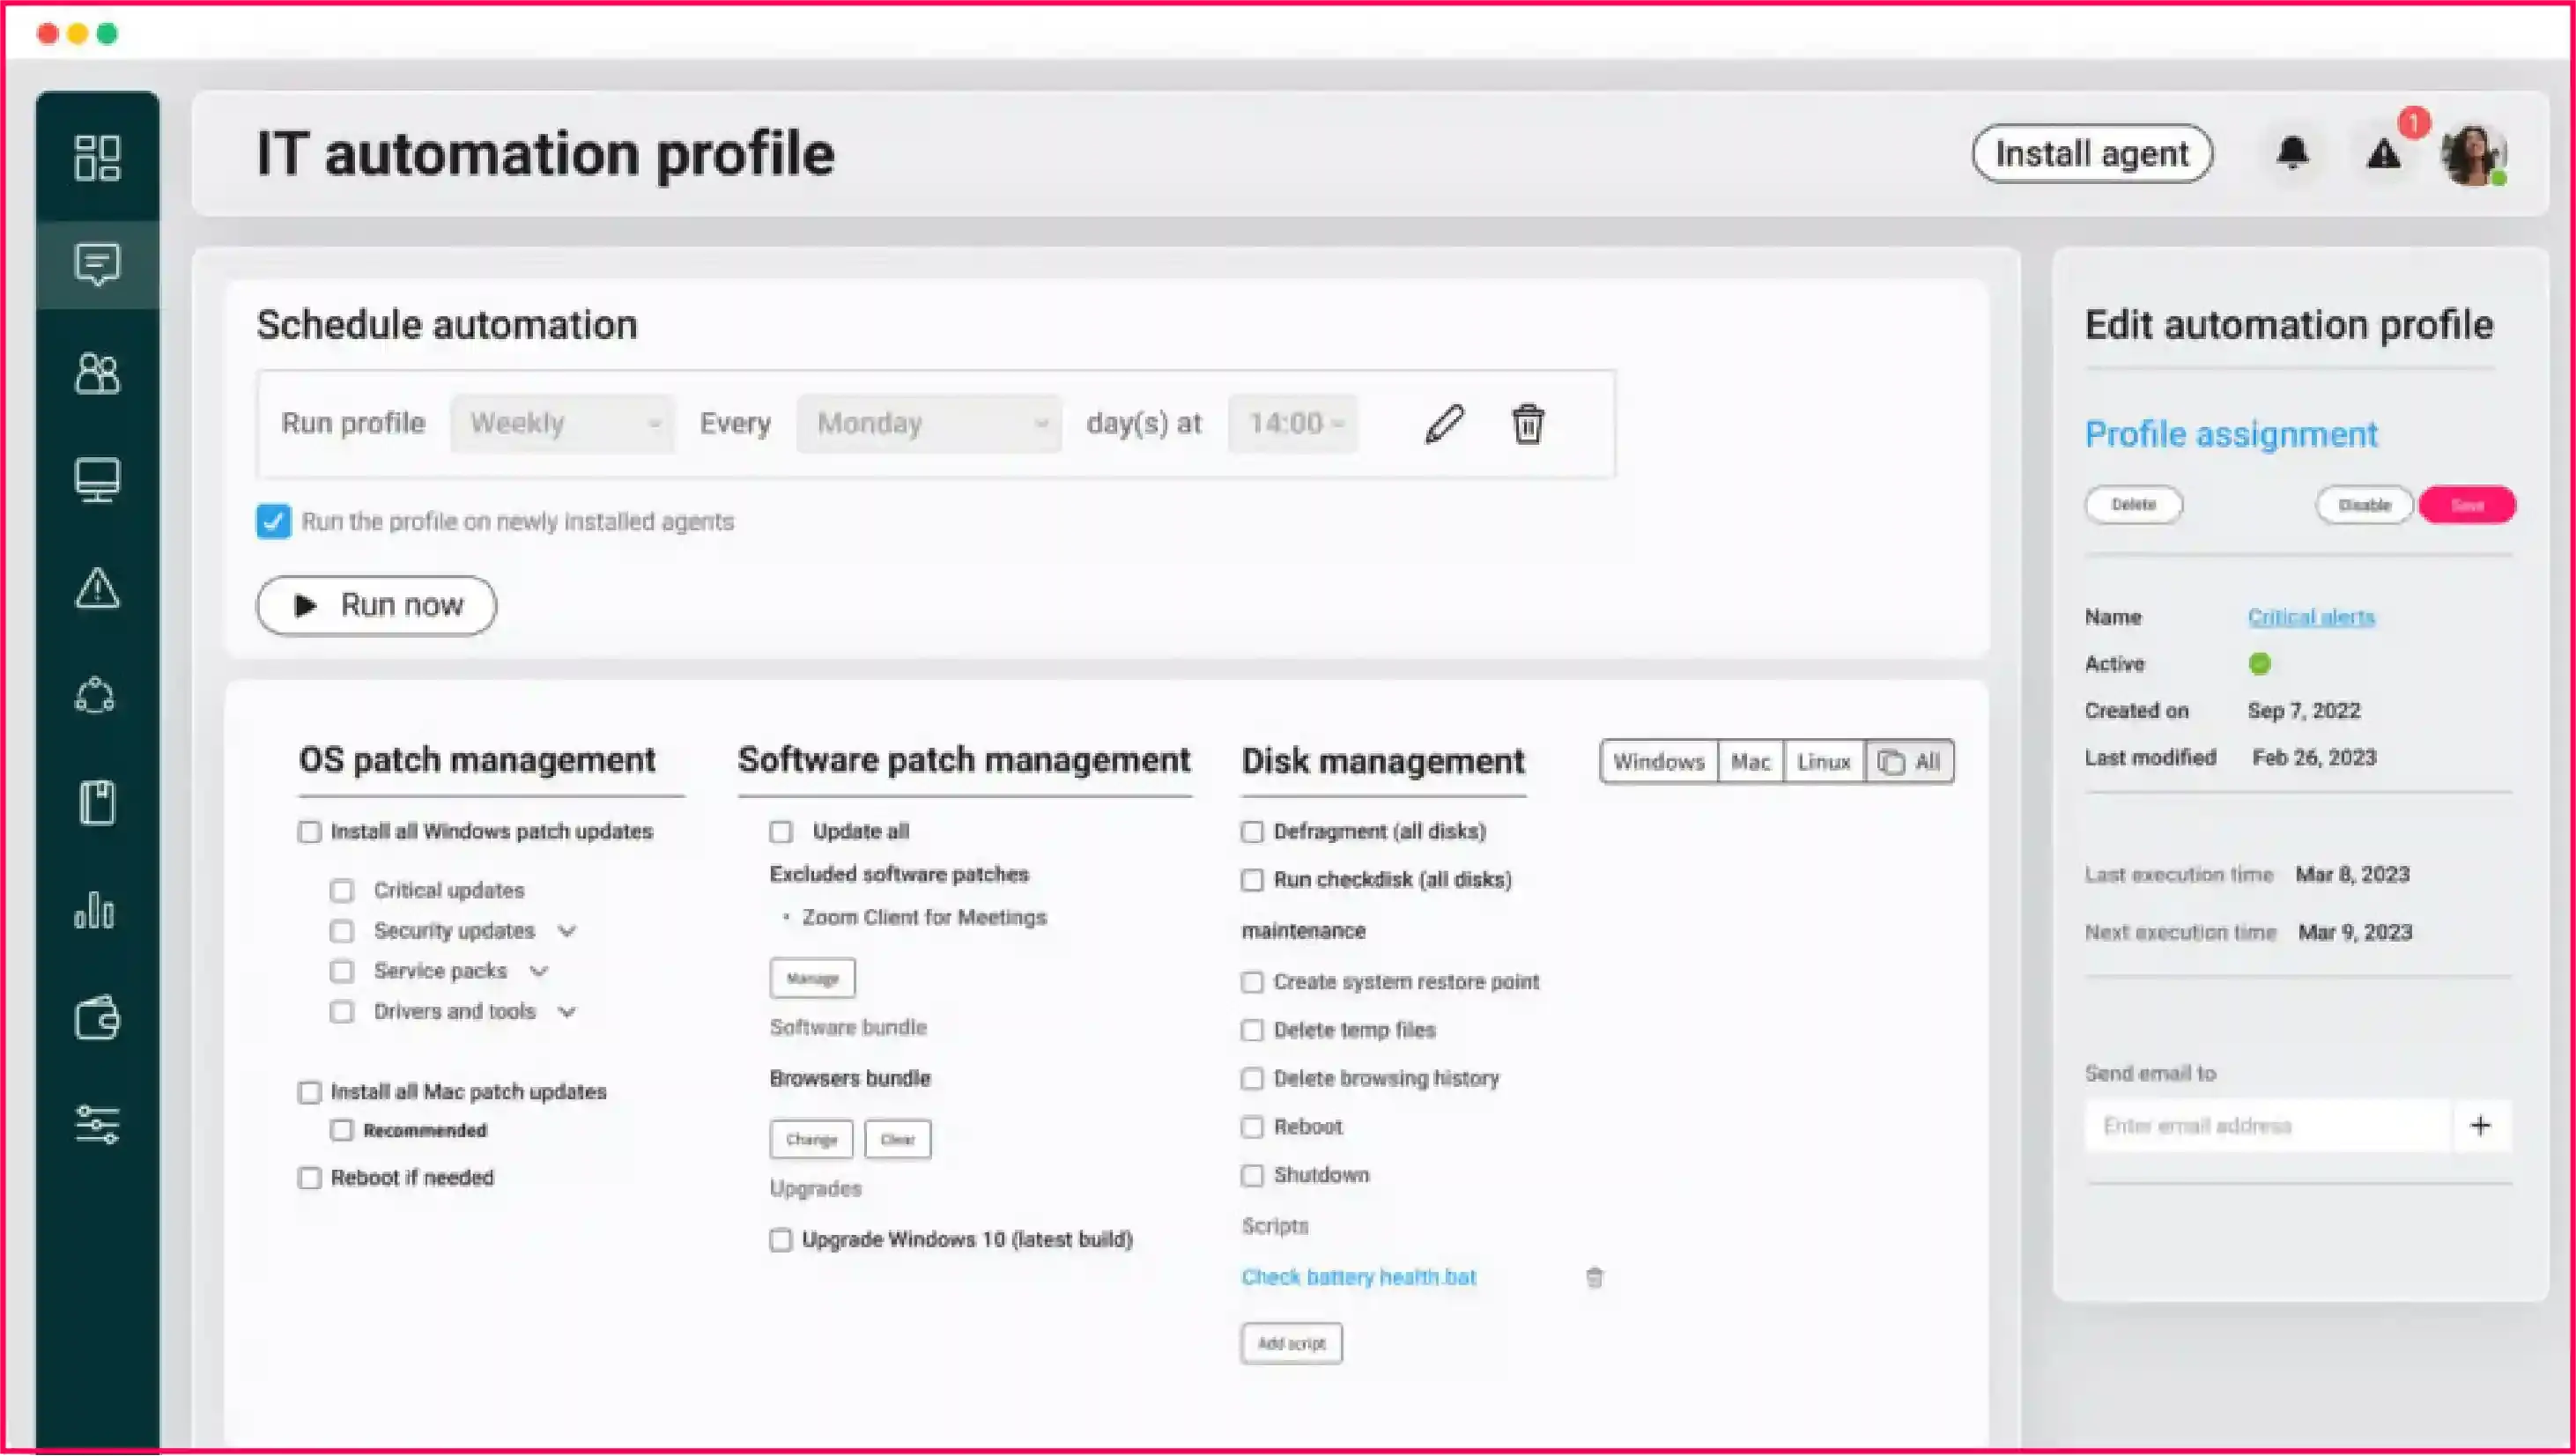Open the users group sidebar icon
Screen dimensions: 2576x1456
point(97,374)
